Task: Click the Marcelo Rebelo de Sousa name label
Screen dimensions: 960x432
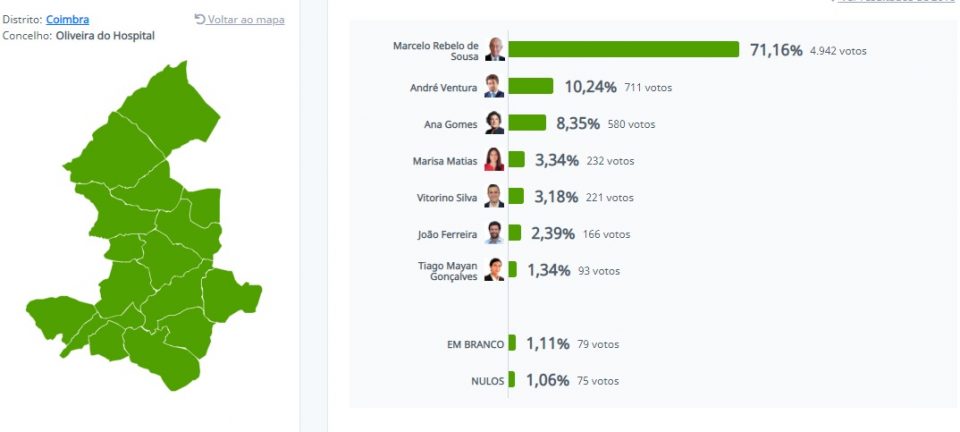Action: tap(436, 51)
